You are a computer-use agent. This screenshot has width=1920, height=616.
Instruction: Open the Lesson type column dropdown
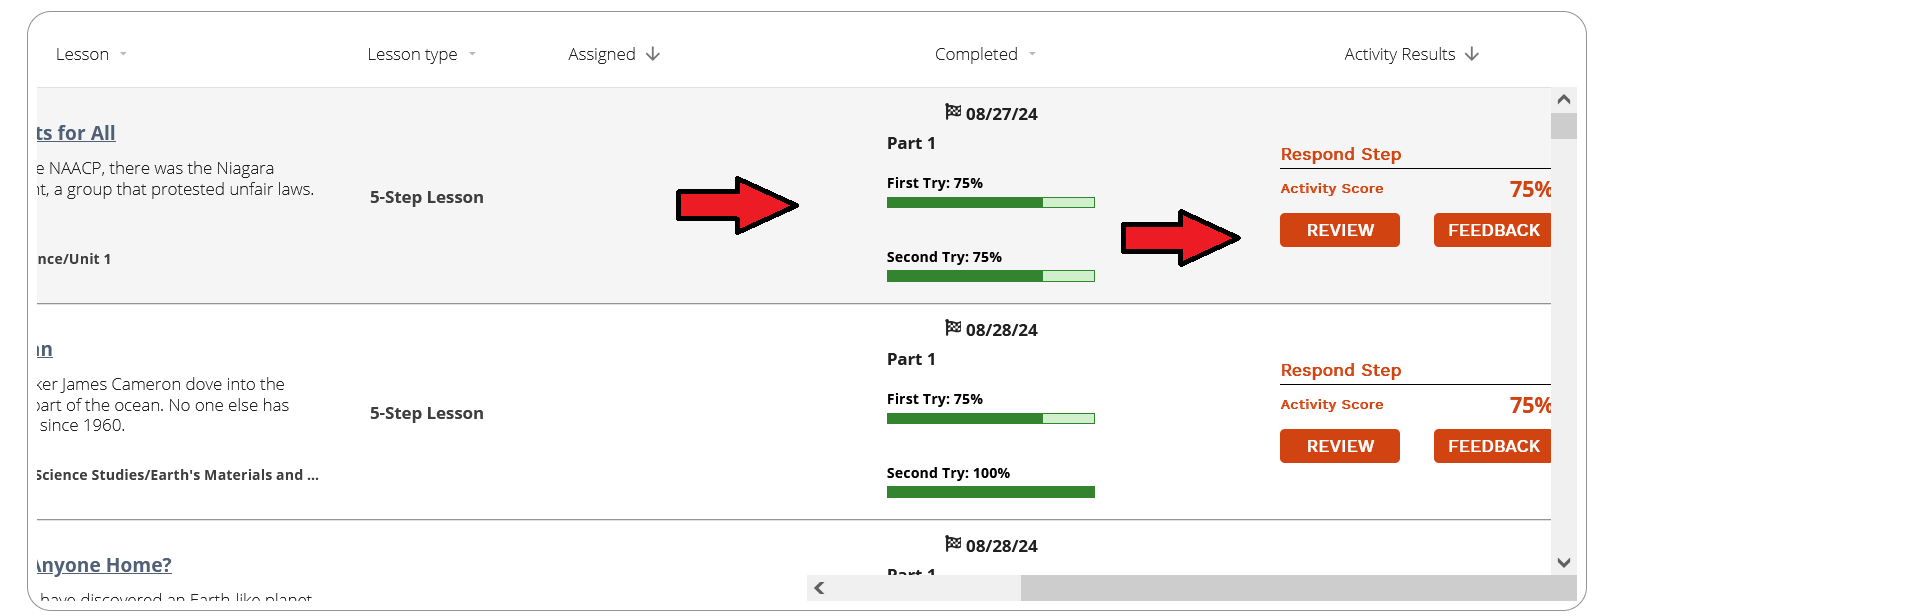472,54
